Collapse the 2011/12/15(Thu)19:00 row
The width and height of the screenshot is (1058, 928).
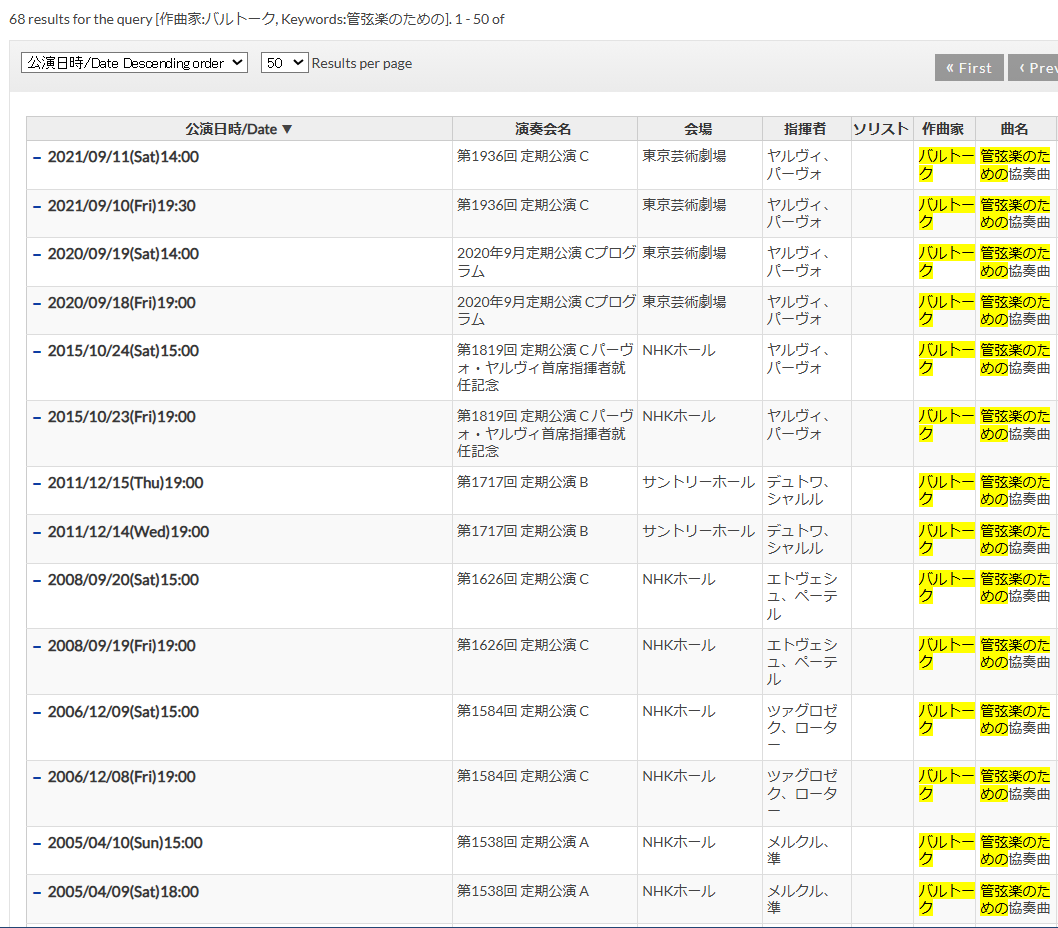click(37, 483)
